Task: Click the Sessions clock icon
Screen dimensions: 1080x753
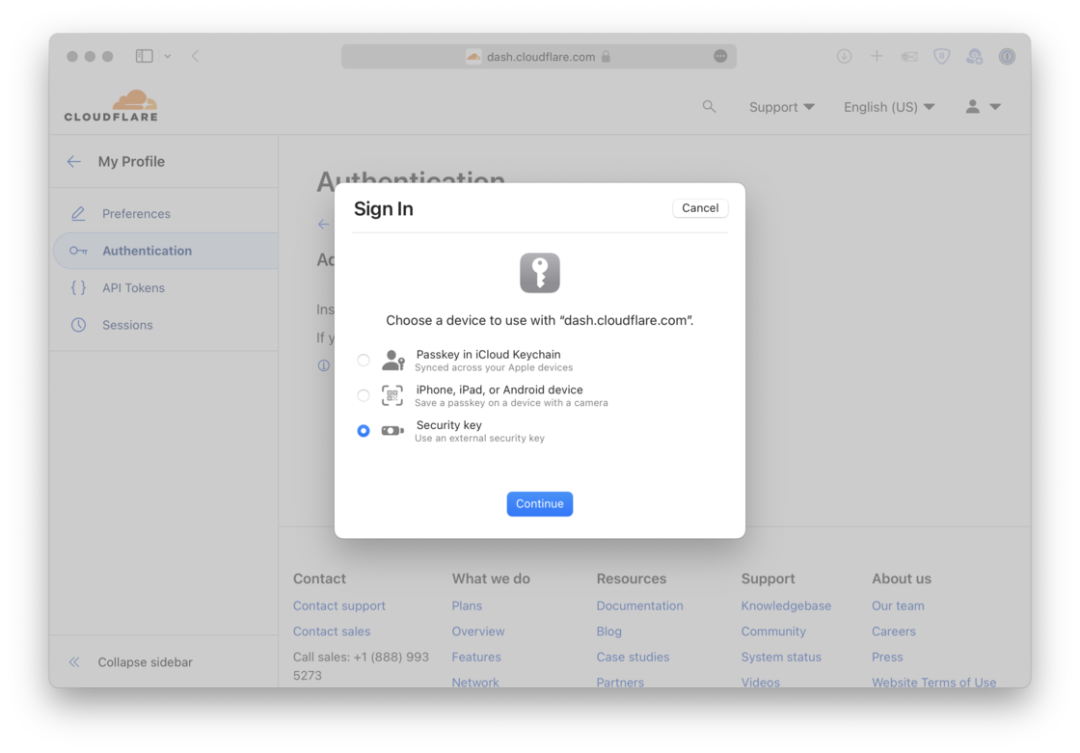Action: 78,325
